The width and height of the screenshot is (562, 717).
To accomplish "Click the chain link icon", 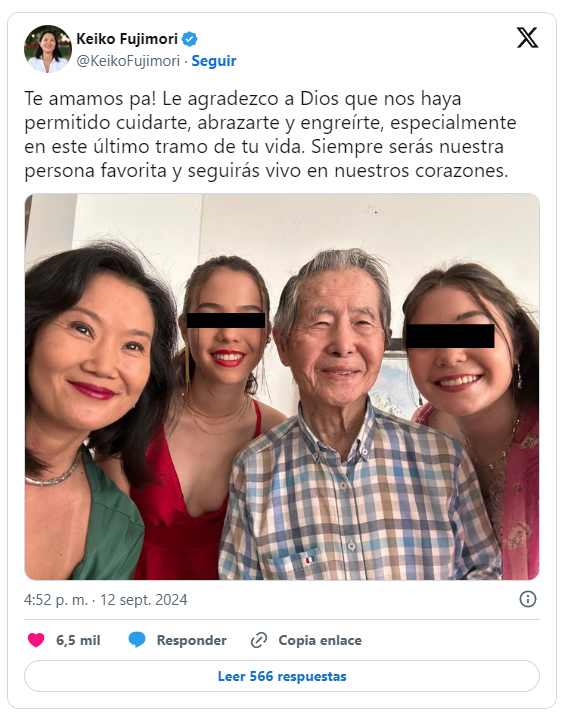I will coord(259,640).
